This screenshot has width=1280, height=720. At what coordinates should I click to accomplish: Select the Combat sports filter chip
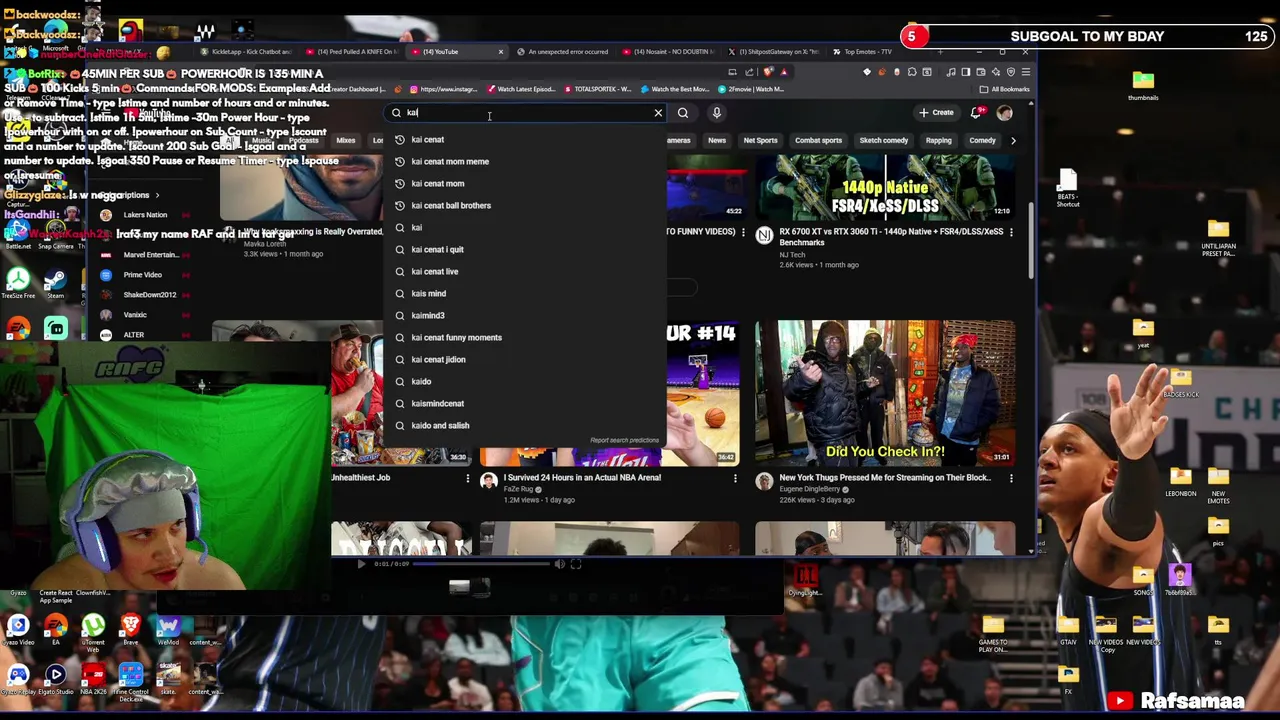pyautogui.click(x=818, y=140)
